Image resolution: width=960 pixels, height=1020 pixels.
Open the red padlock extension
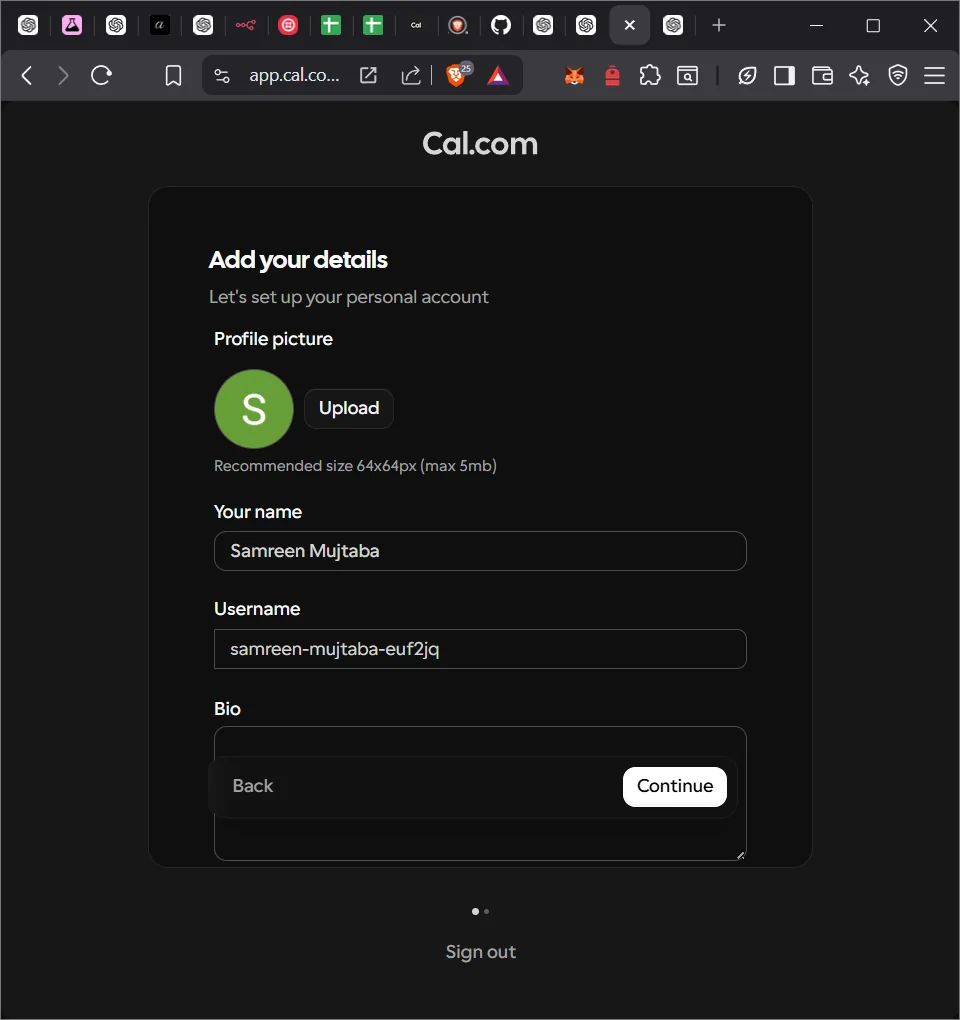pos(612,76)
